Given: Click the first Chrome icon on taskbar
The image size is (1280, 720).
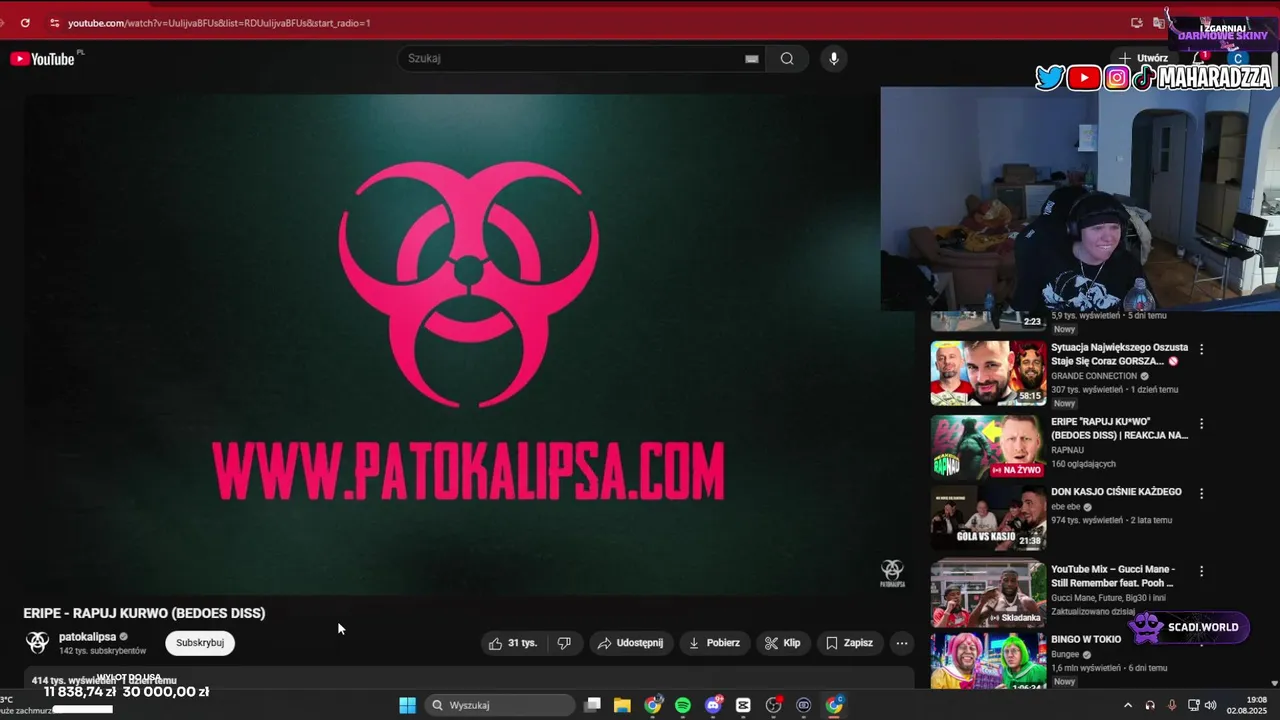Looking at the screenshot, I should pos(652,705).
